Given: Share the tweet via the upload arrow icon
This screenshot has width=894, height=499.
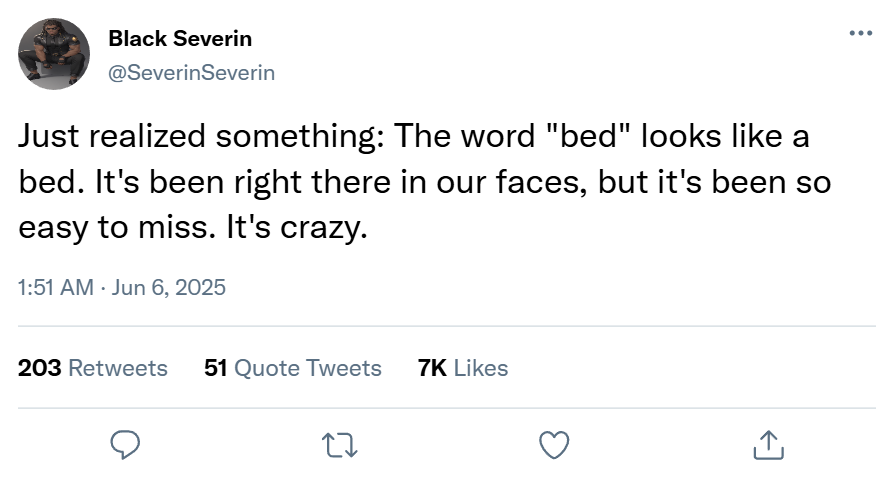Looking at the screenshot, I should point(767,445).
